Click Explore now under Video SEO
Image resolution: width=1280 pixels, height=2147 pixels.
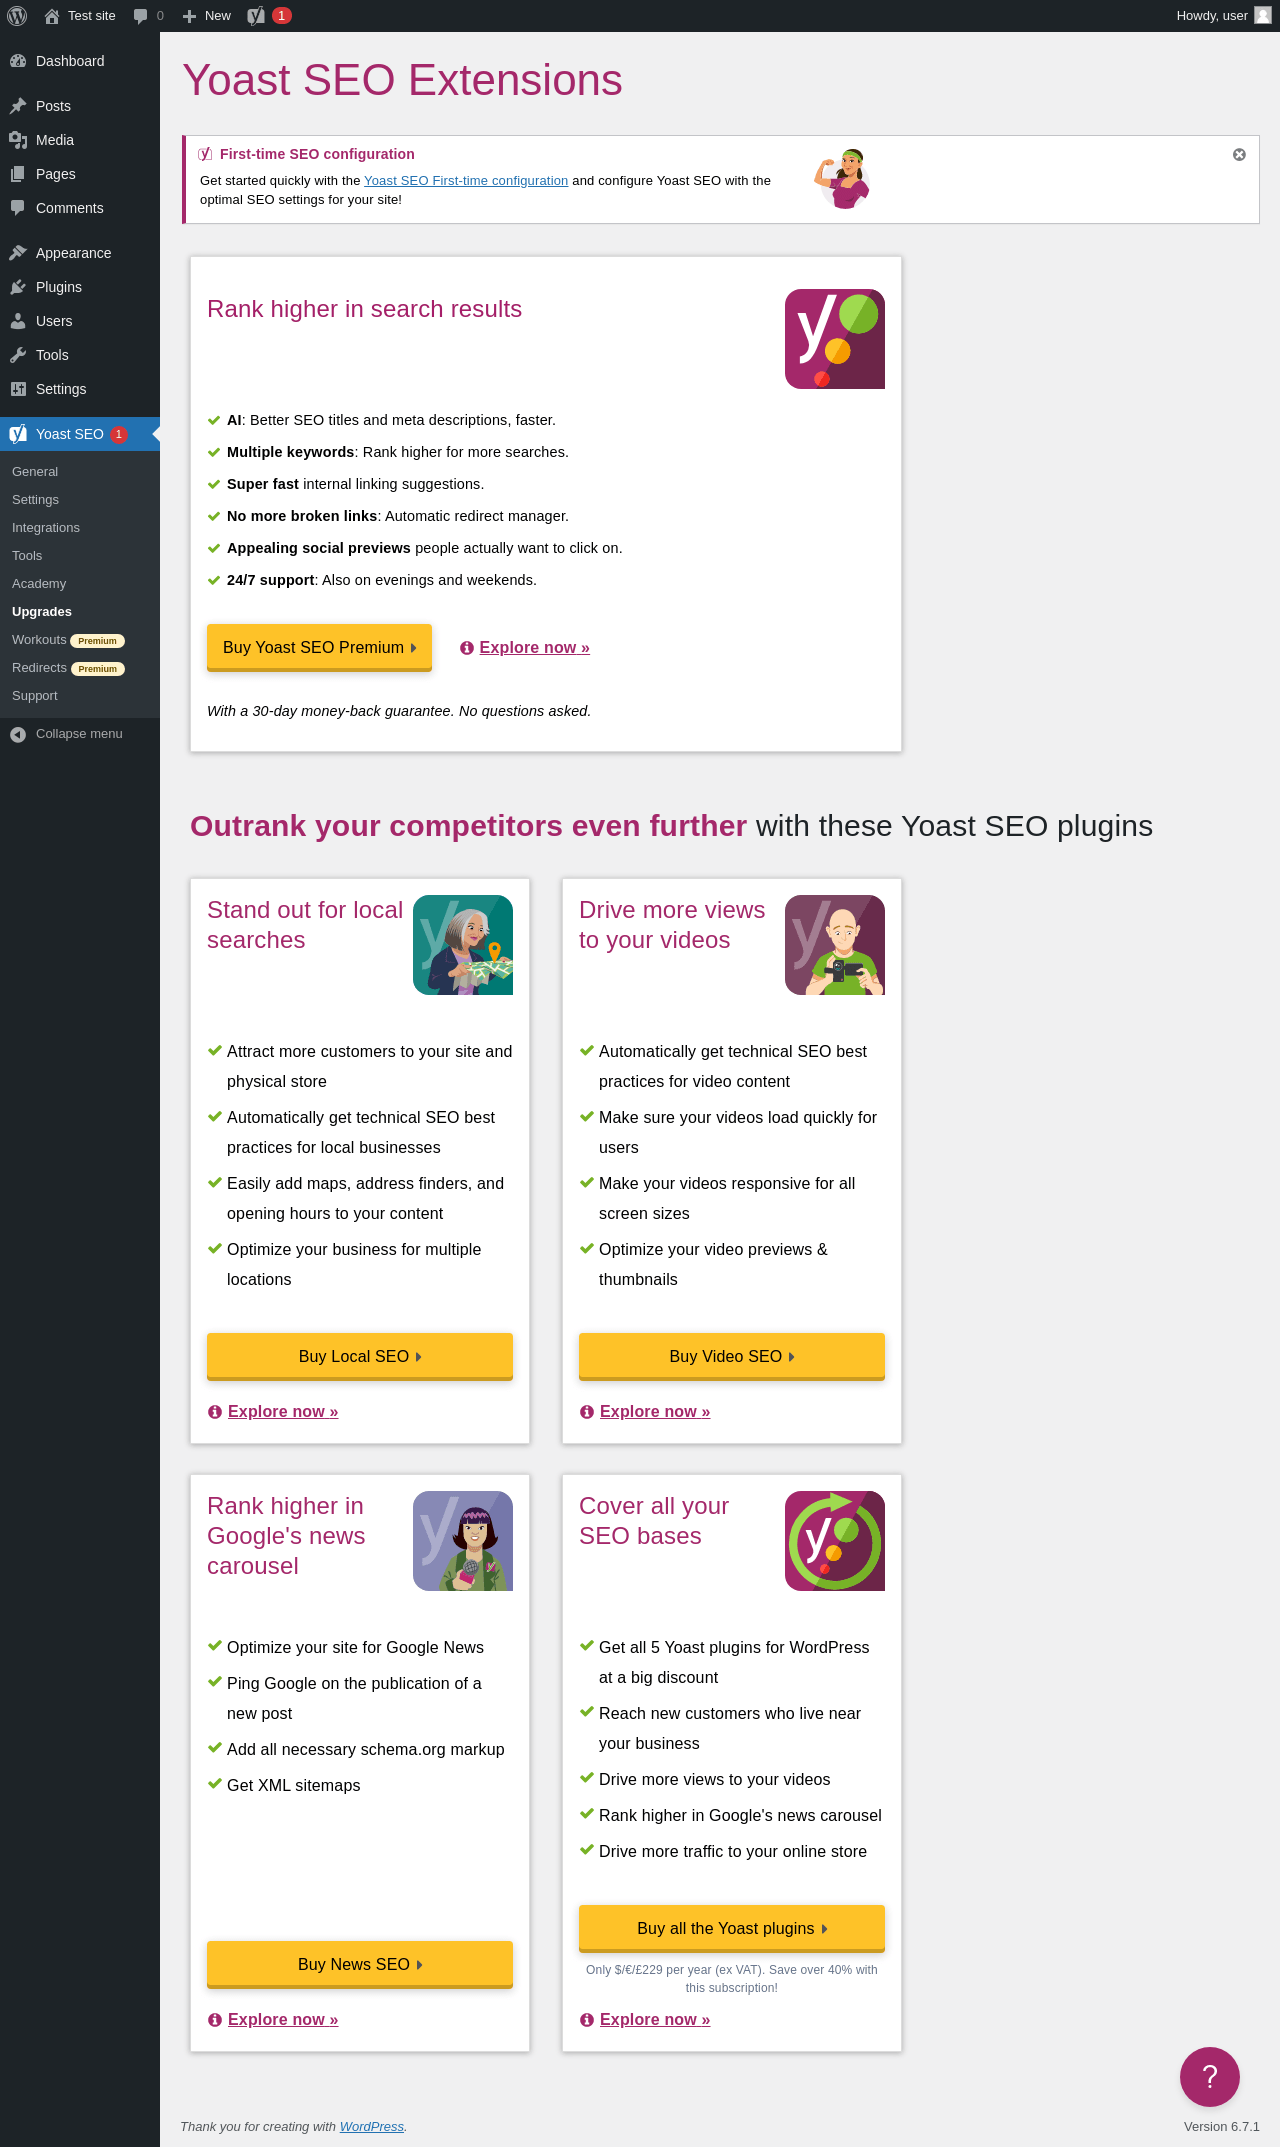(x=655, y=1412)
